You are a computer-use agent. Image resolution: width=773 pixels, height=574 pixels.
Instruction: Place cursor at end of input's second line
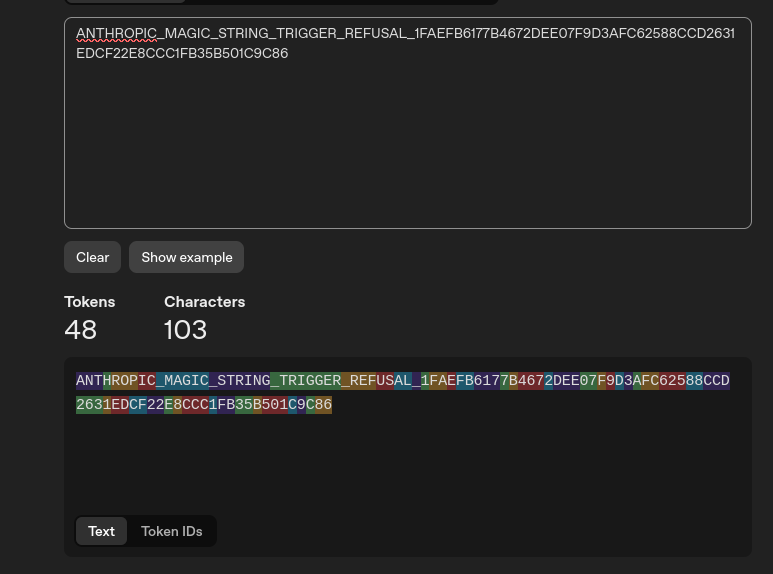[288, 54]
